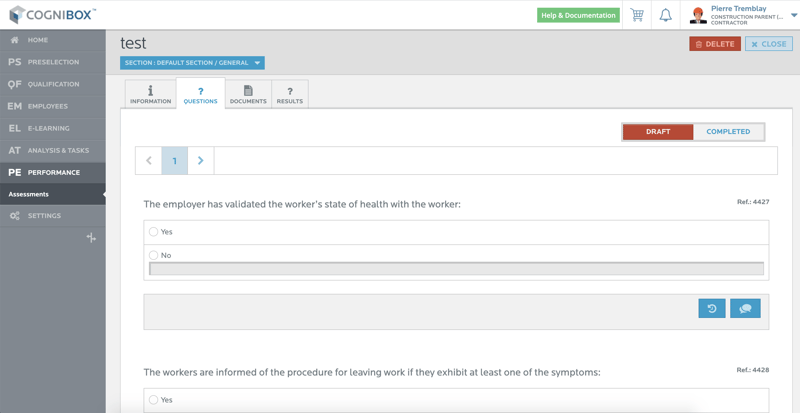Click the employer validated health question text

coord(302,204)
